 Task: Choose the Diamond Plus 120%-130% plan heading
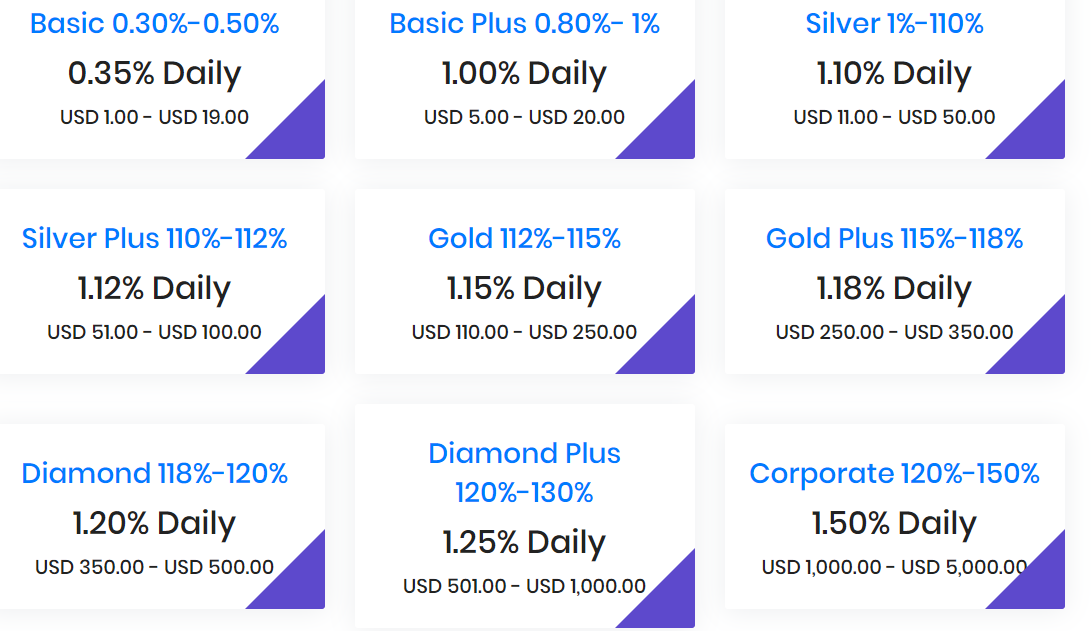click(524, 473)
